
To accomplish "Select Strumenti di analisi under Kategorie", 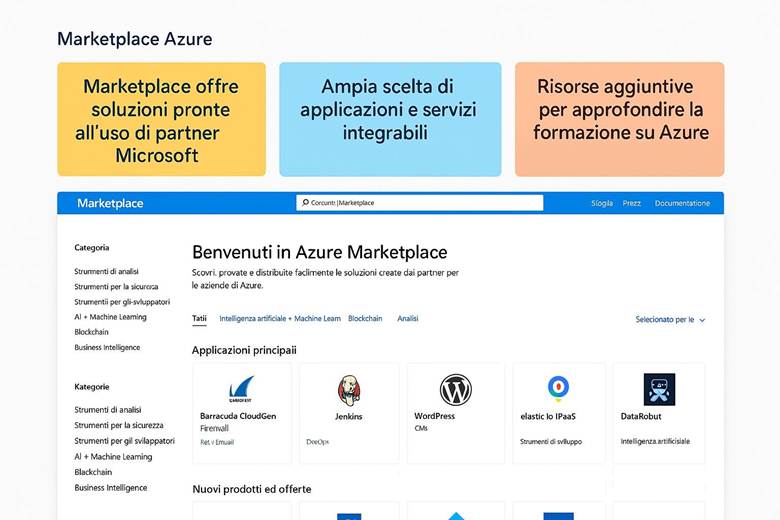I will pos(107,410).
